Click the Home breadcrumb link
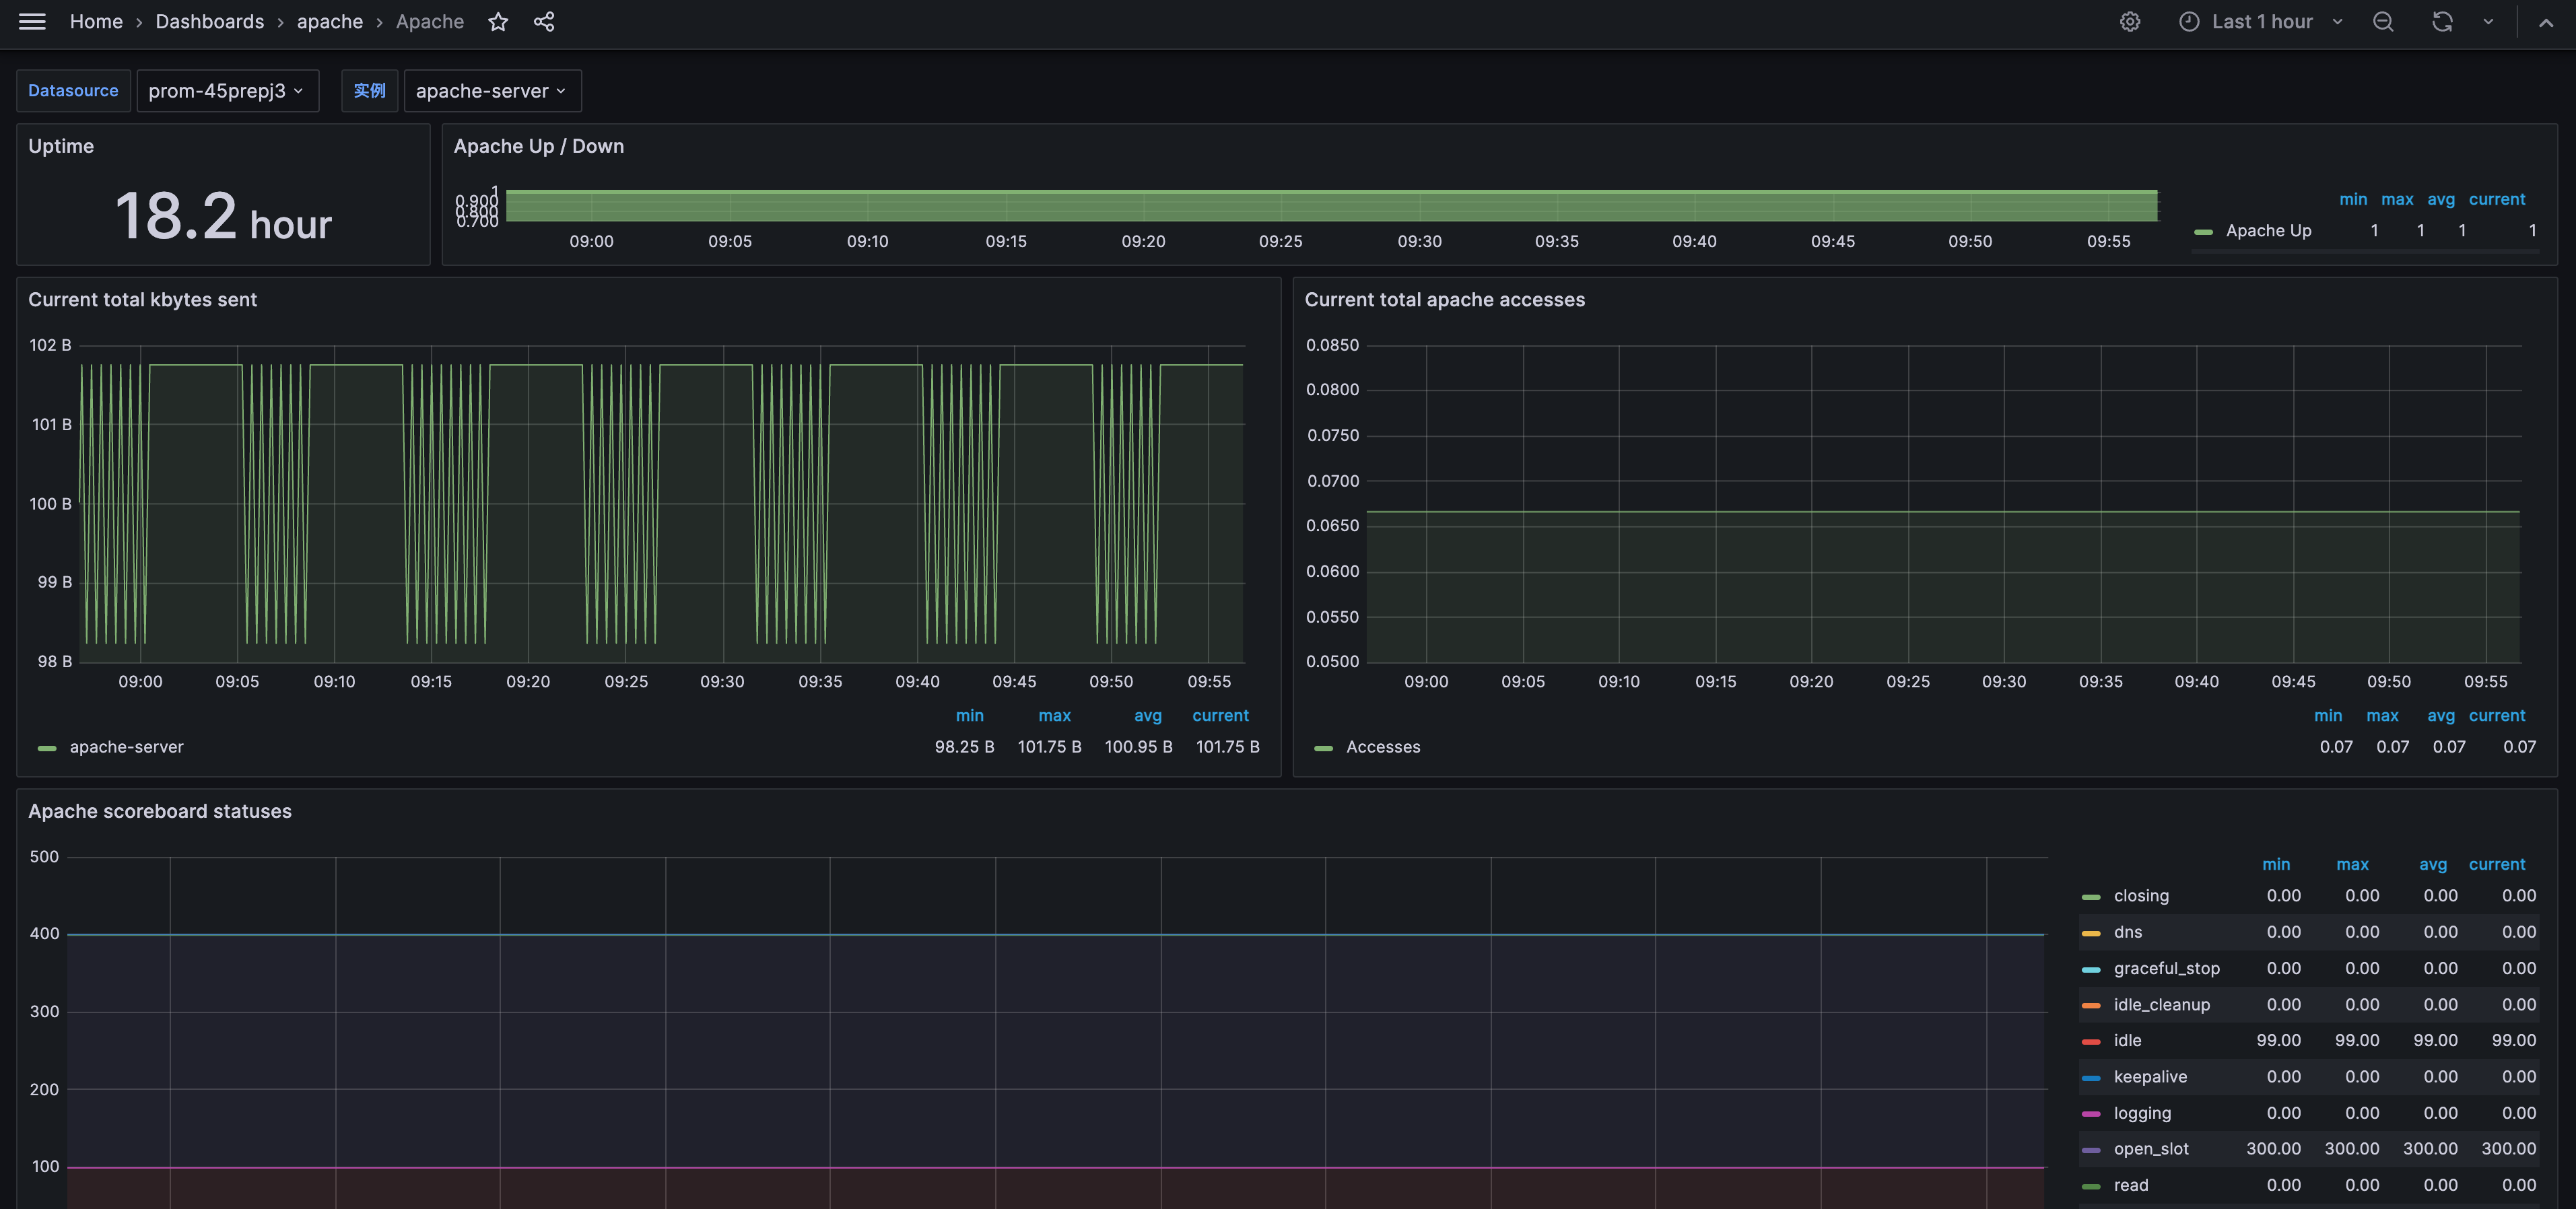This screenshot has width=2576, height=1209. pyautogui.click(x=96, y=22)
